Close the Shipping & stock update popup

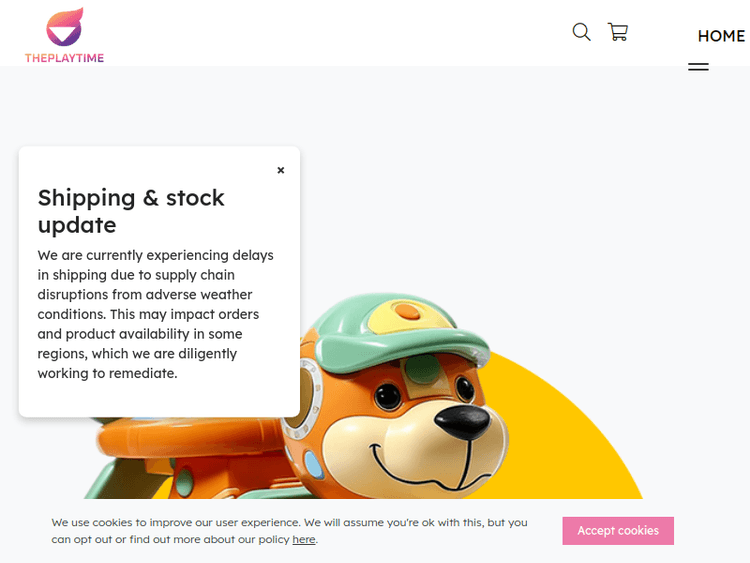click(x=281, y=170)
